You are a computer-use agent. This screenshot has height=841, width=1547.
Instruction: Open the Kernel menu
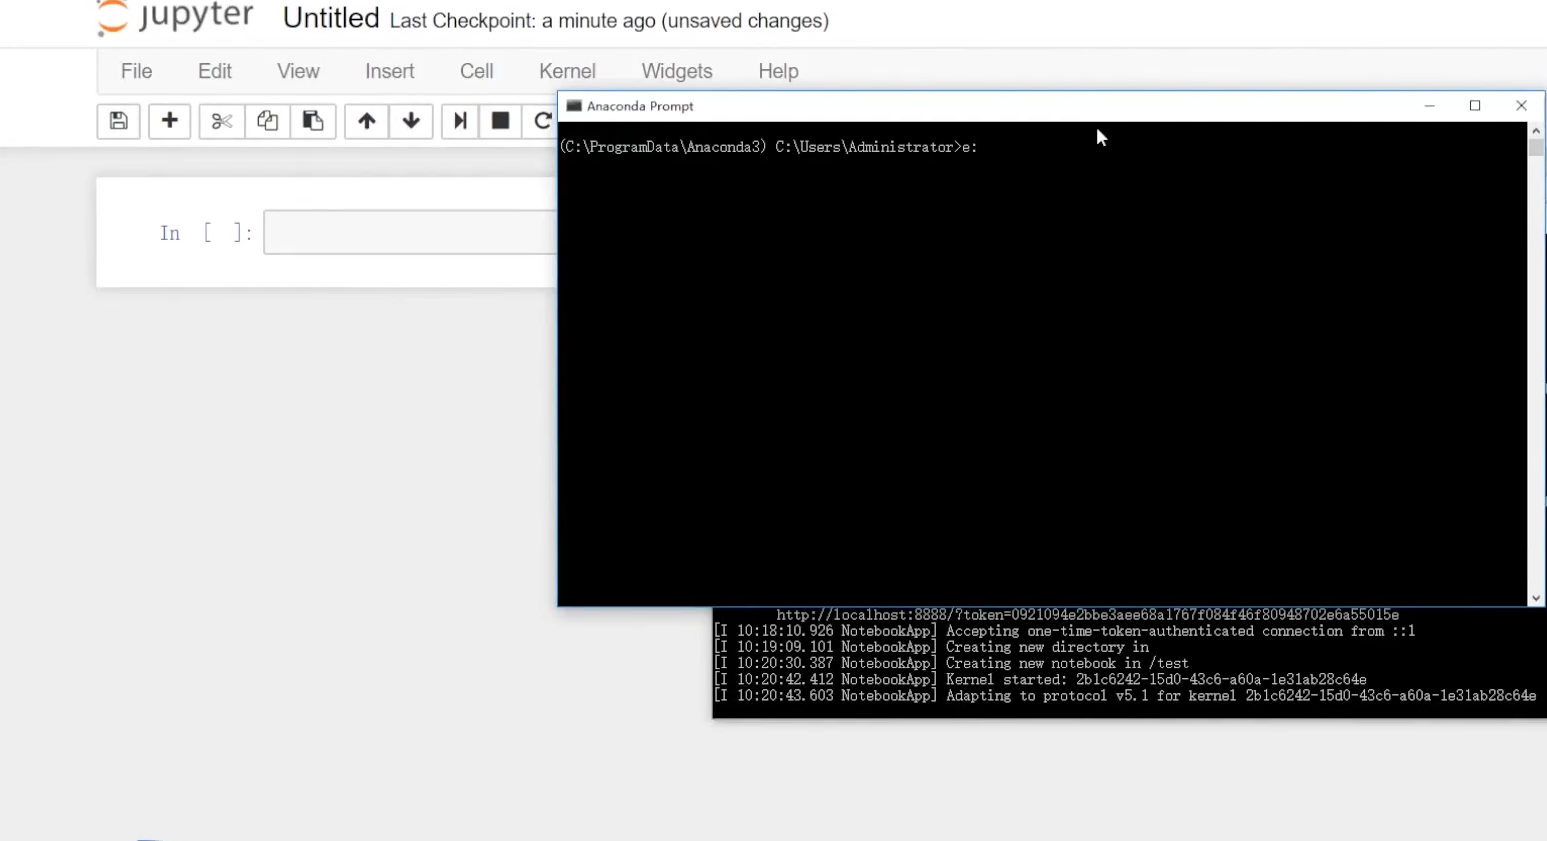pos(567,71)
